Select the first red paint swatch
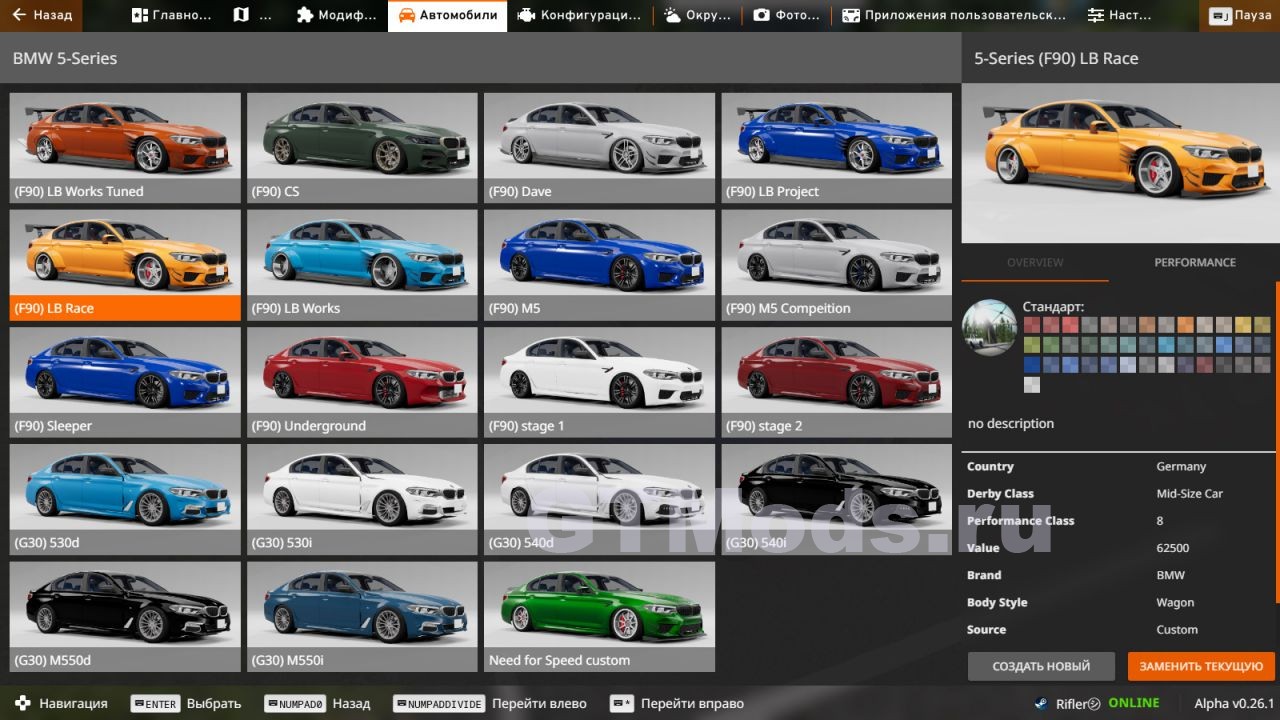 pos(1032,325)
